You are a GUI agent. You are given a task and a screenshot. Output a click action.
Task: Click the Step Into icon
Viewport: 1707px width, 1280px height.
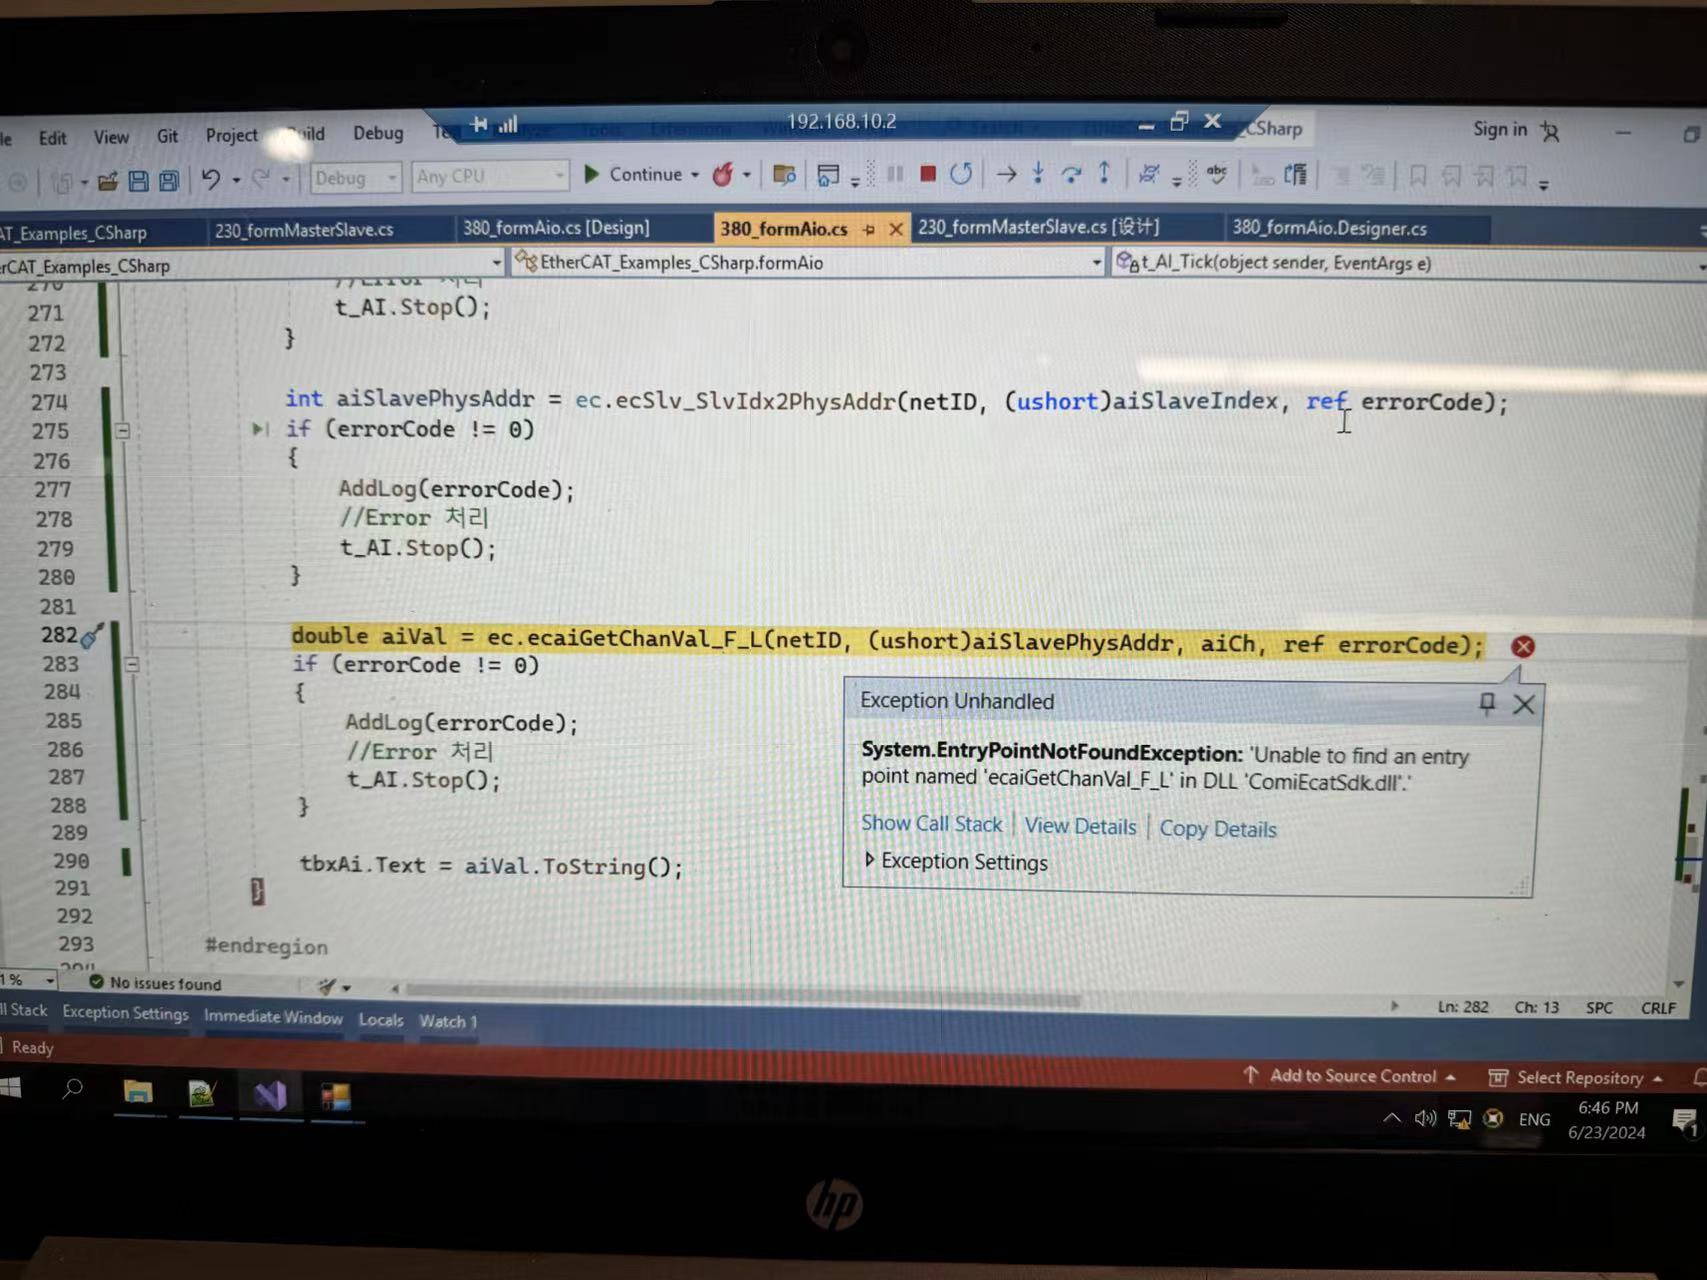click(x=1038, y=174)
